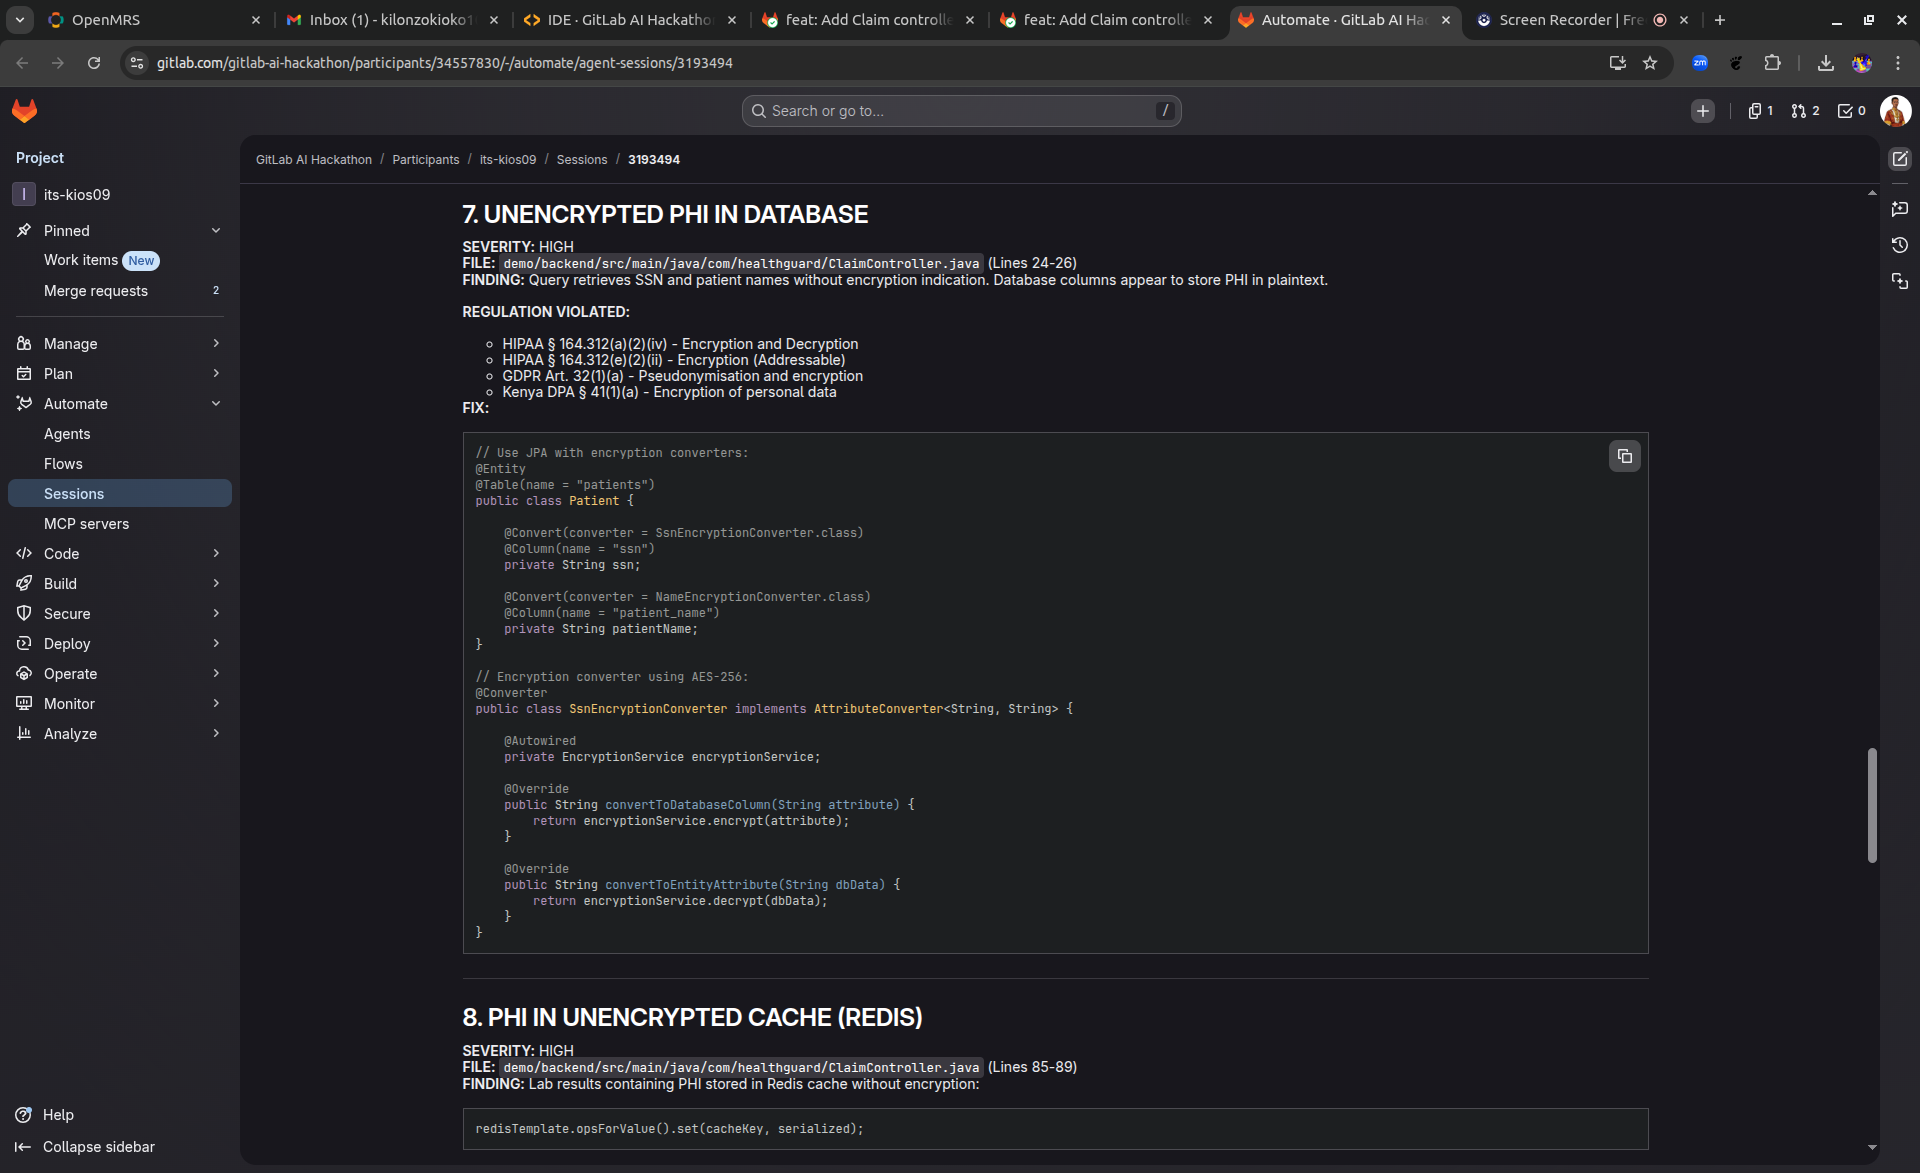Open assigned issues counter icon
The image size is (1920, 1173).
1760,111
